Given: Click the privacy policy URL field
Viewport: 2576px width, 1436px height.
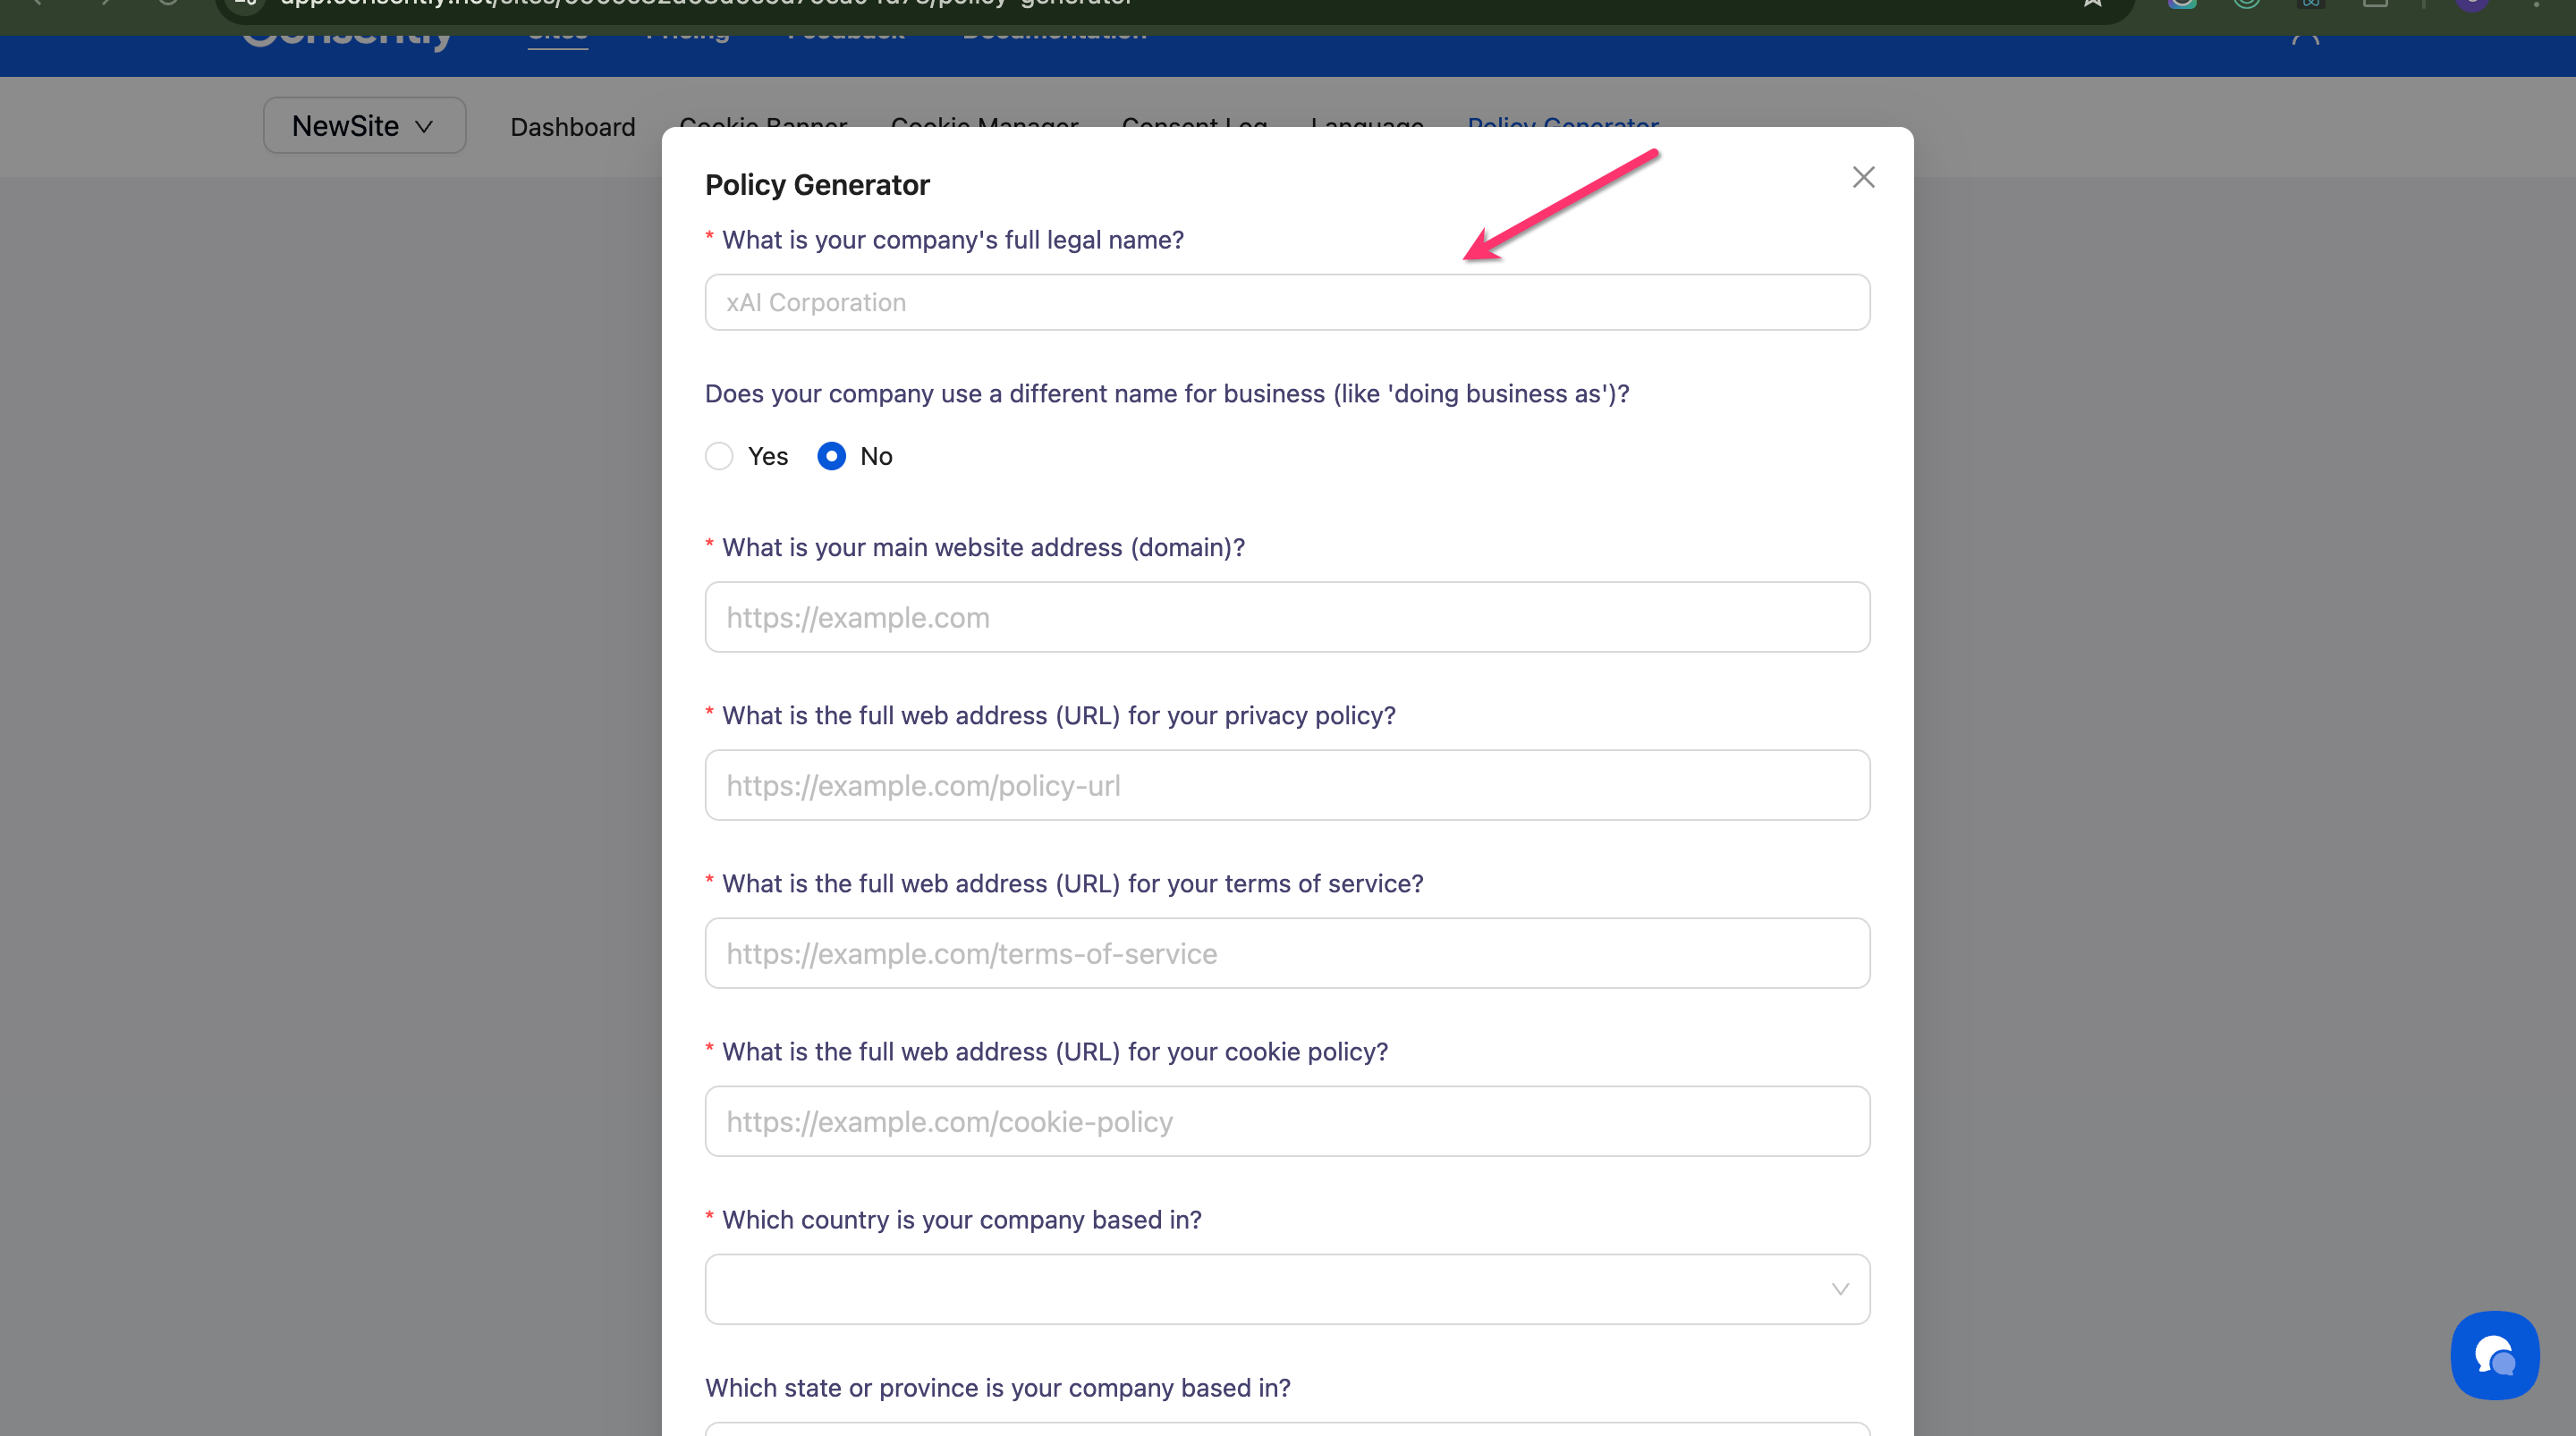Looking at the screenshot, I should point(1286,785).
